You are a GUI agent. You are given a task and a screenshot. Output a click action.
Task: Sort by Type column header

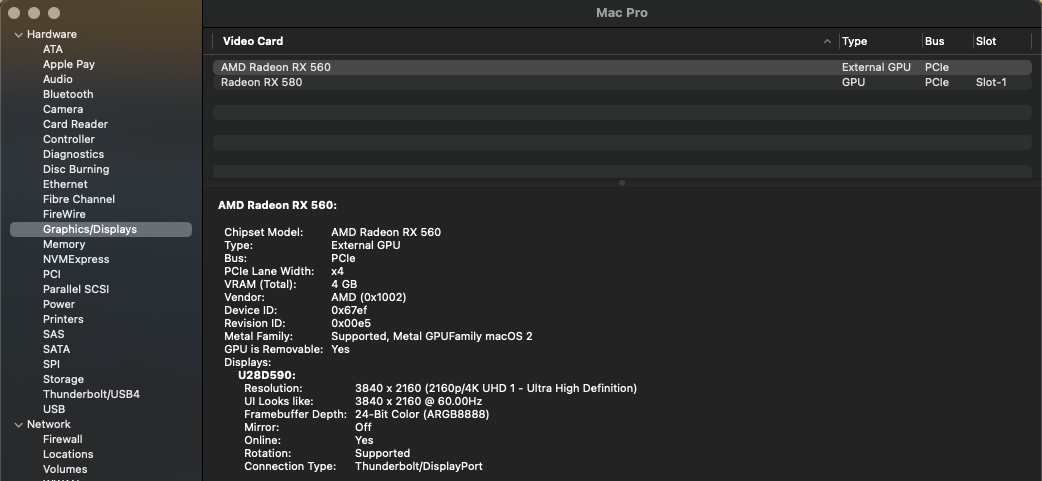pyautogui.click(x=854, y=41)
